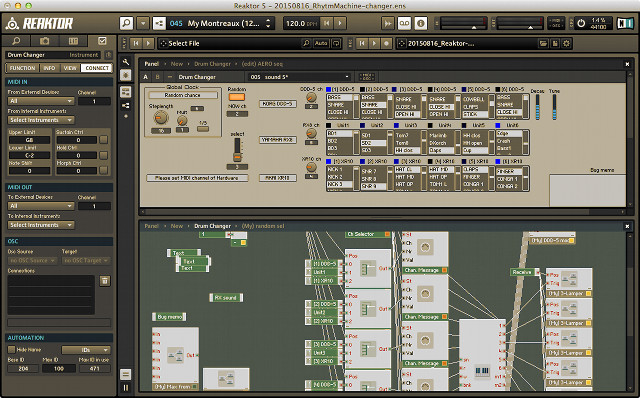Image resolution: width=640 pixels, height=398 pixels.
Task: Click the recorder record button
Action: [387, 43]
